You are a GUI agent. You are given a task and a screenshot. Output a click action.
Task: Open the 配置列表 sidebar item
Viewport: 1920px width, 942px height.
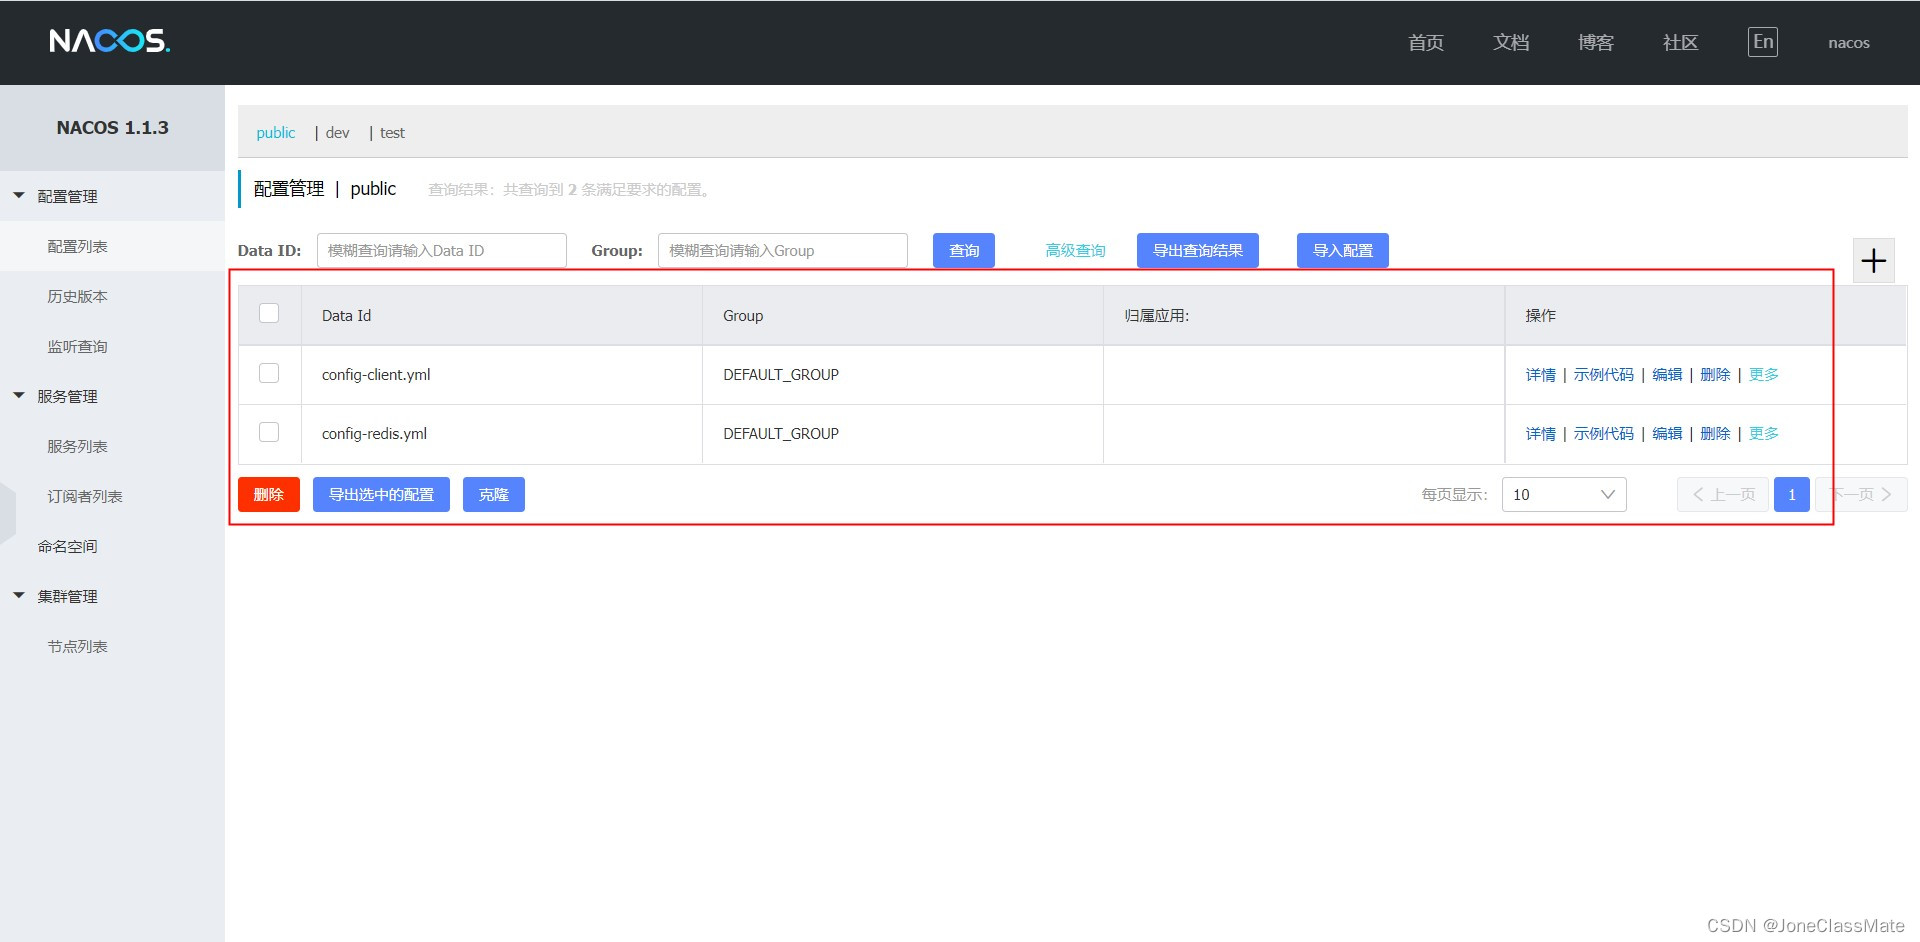click(x=112, y=246)
